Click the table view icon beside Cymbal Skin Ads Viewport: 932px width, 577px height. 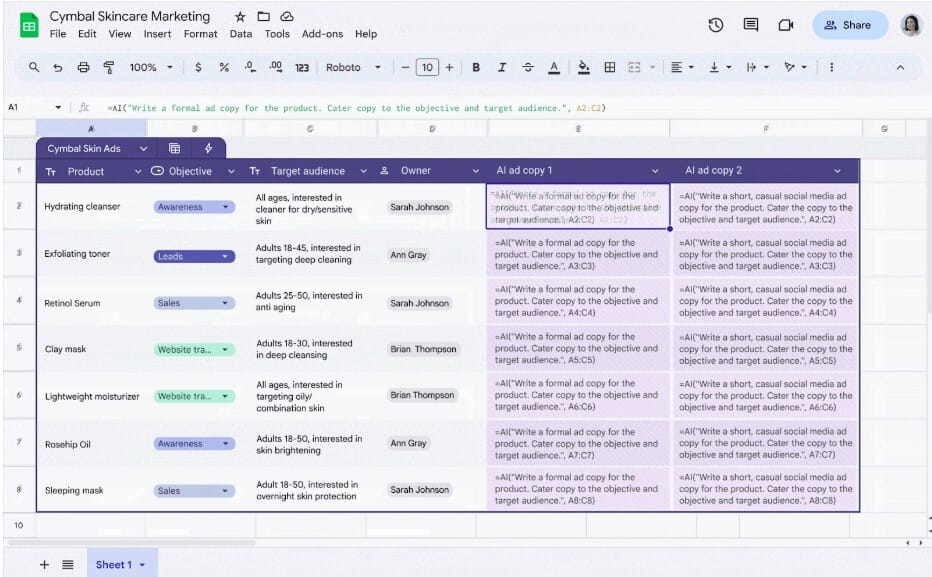pyautogui.click(x=174, y=148)
